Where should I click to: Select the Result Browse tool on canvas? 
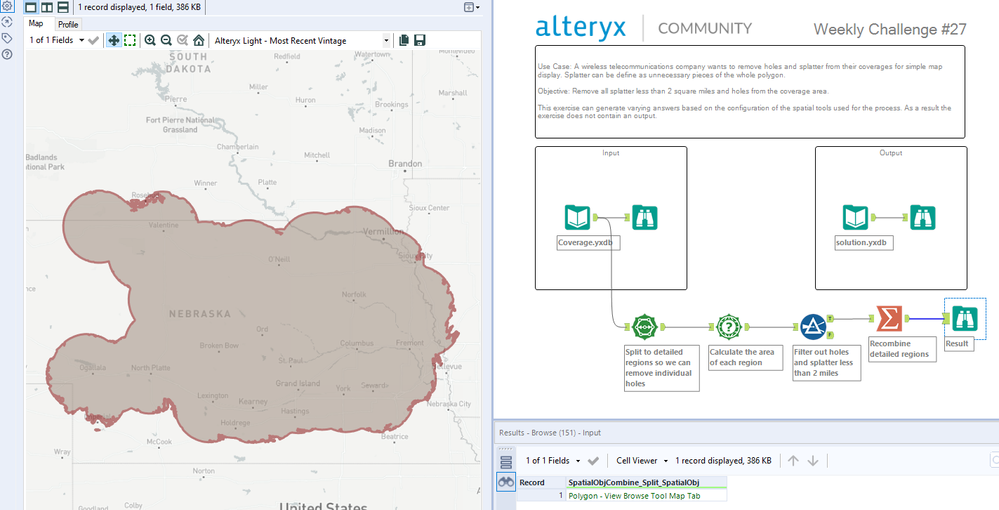[965, 319]
